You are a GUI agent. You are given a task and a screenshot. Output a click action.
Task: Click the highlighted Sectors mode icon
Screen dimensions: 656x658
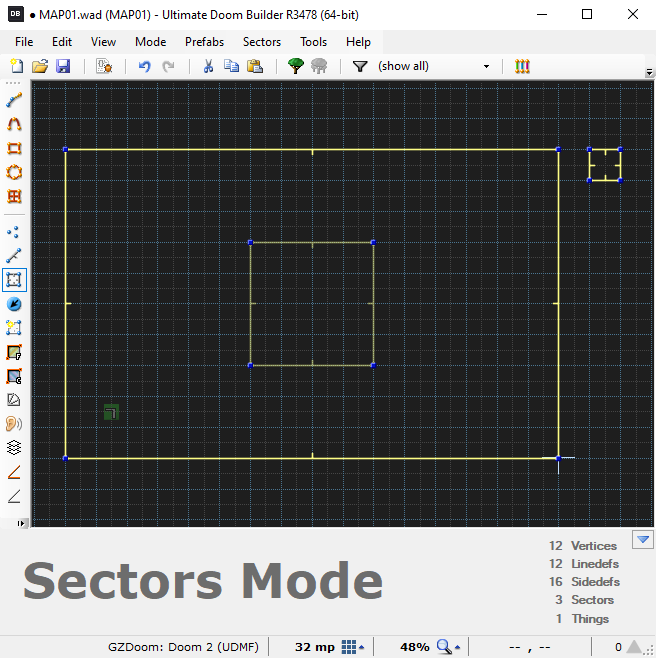pyautogui.click(x=14, y=280)
